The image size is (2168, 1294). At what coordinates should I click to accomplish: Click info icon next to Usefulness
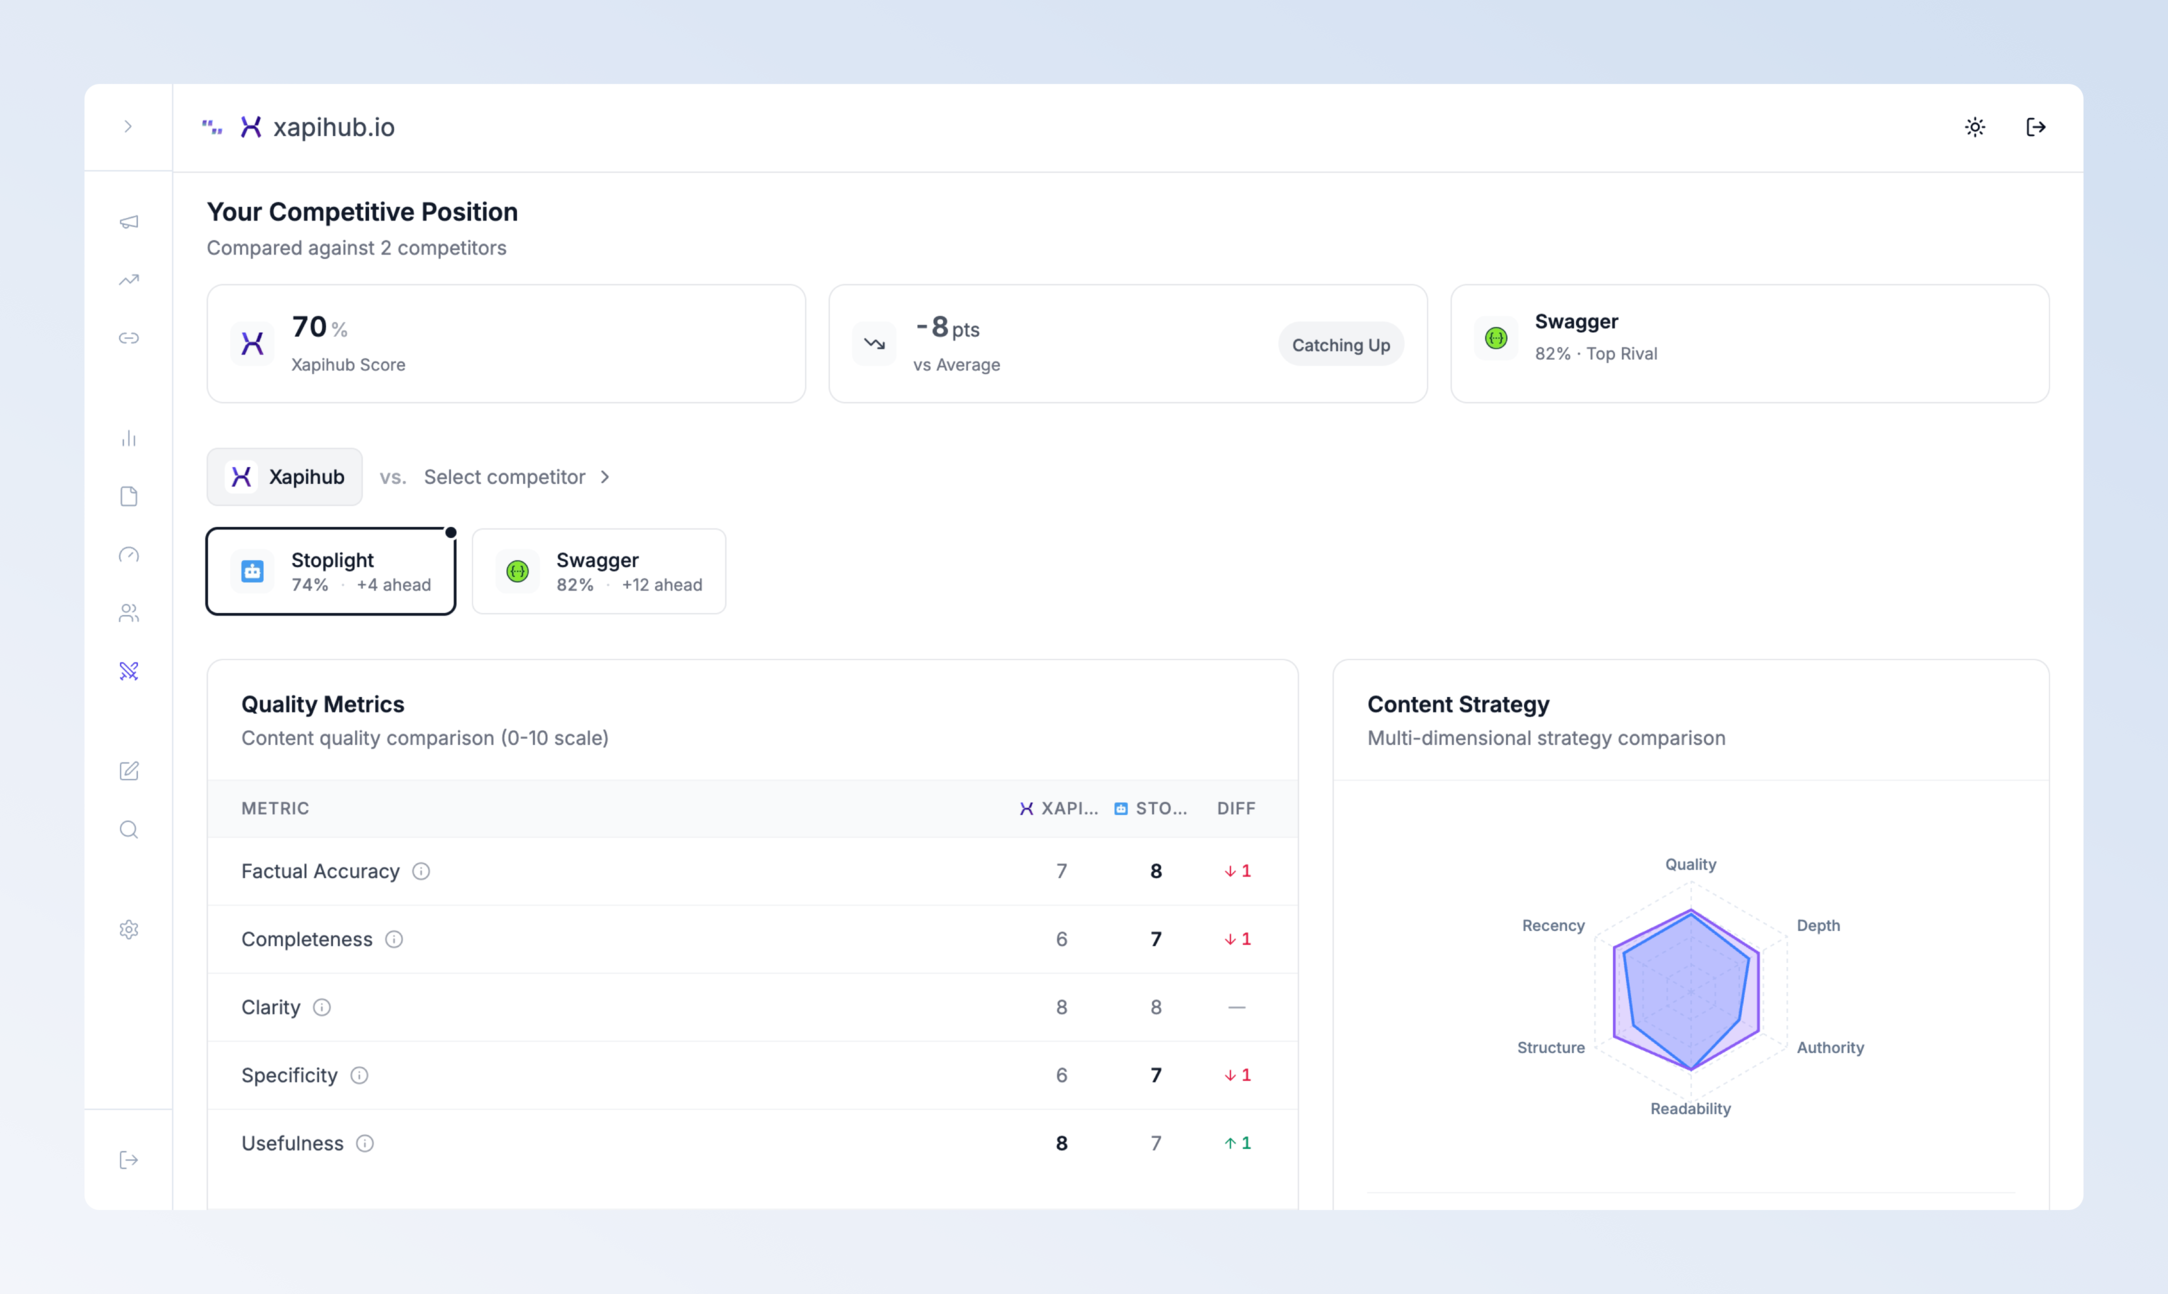tap(365, 1143)
